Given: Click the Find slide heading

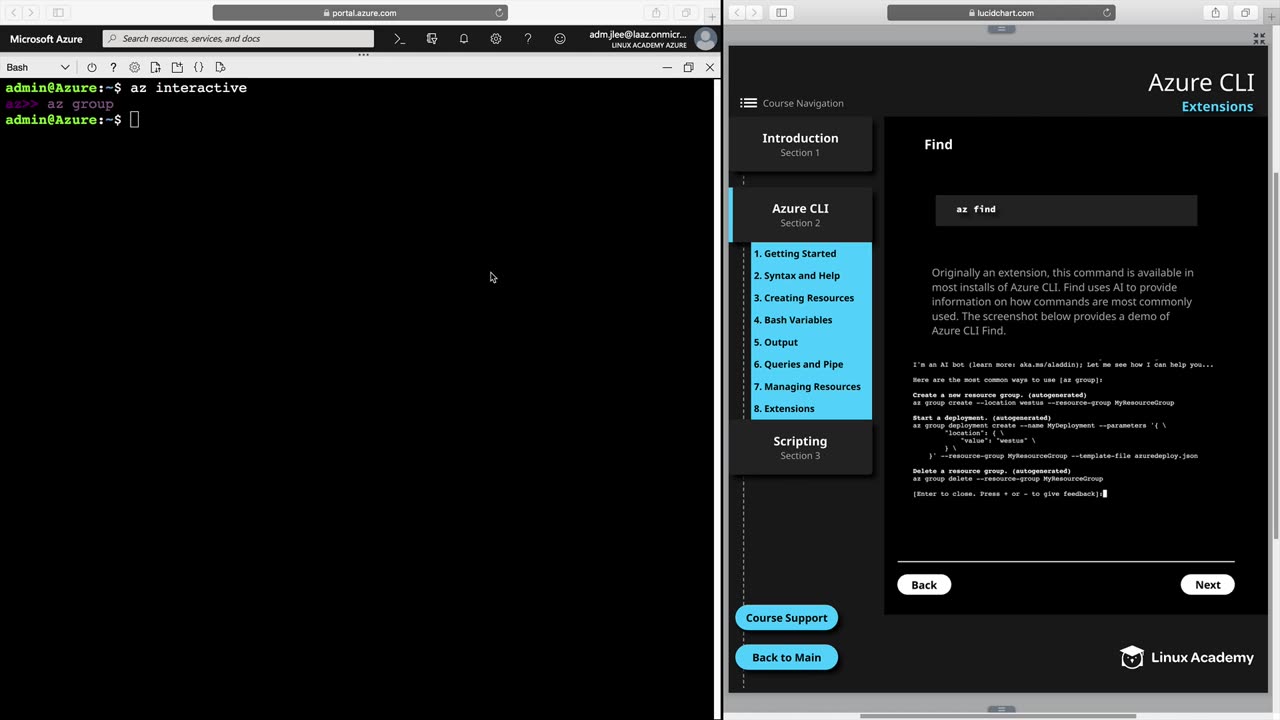Looking at the screenshot, I should (x=938, y=144).
